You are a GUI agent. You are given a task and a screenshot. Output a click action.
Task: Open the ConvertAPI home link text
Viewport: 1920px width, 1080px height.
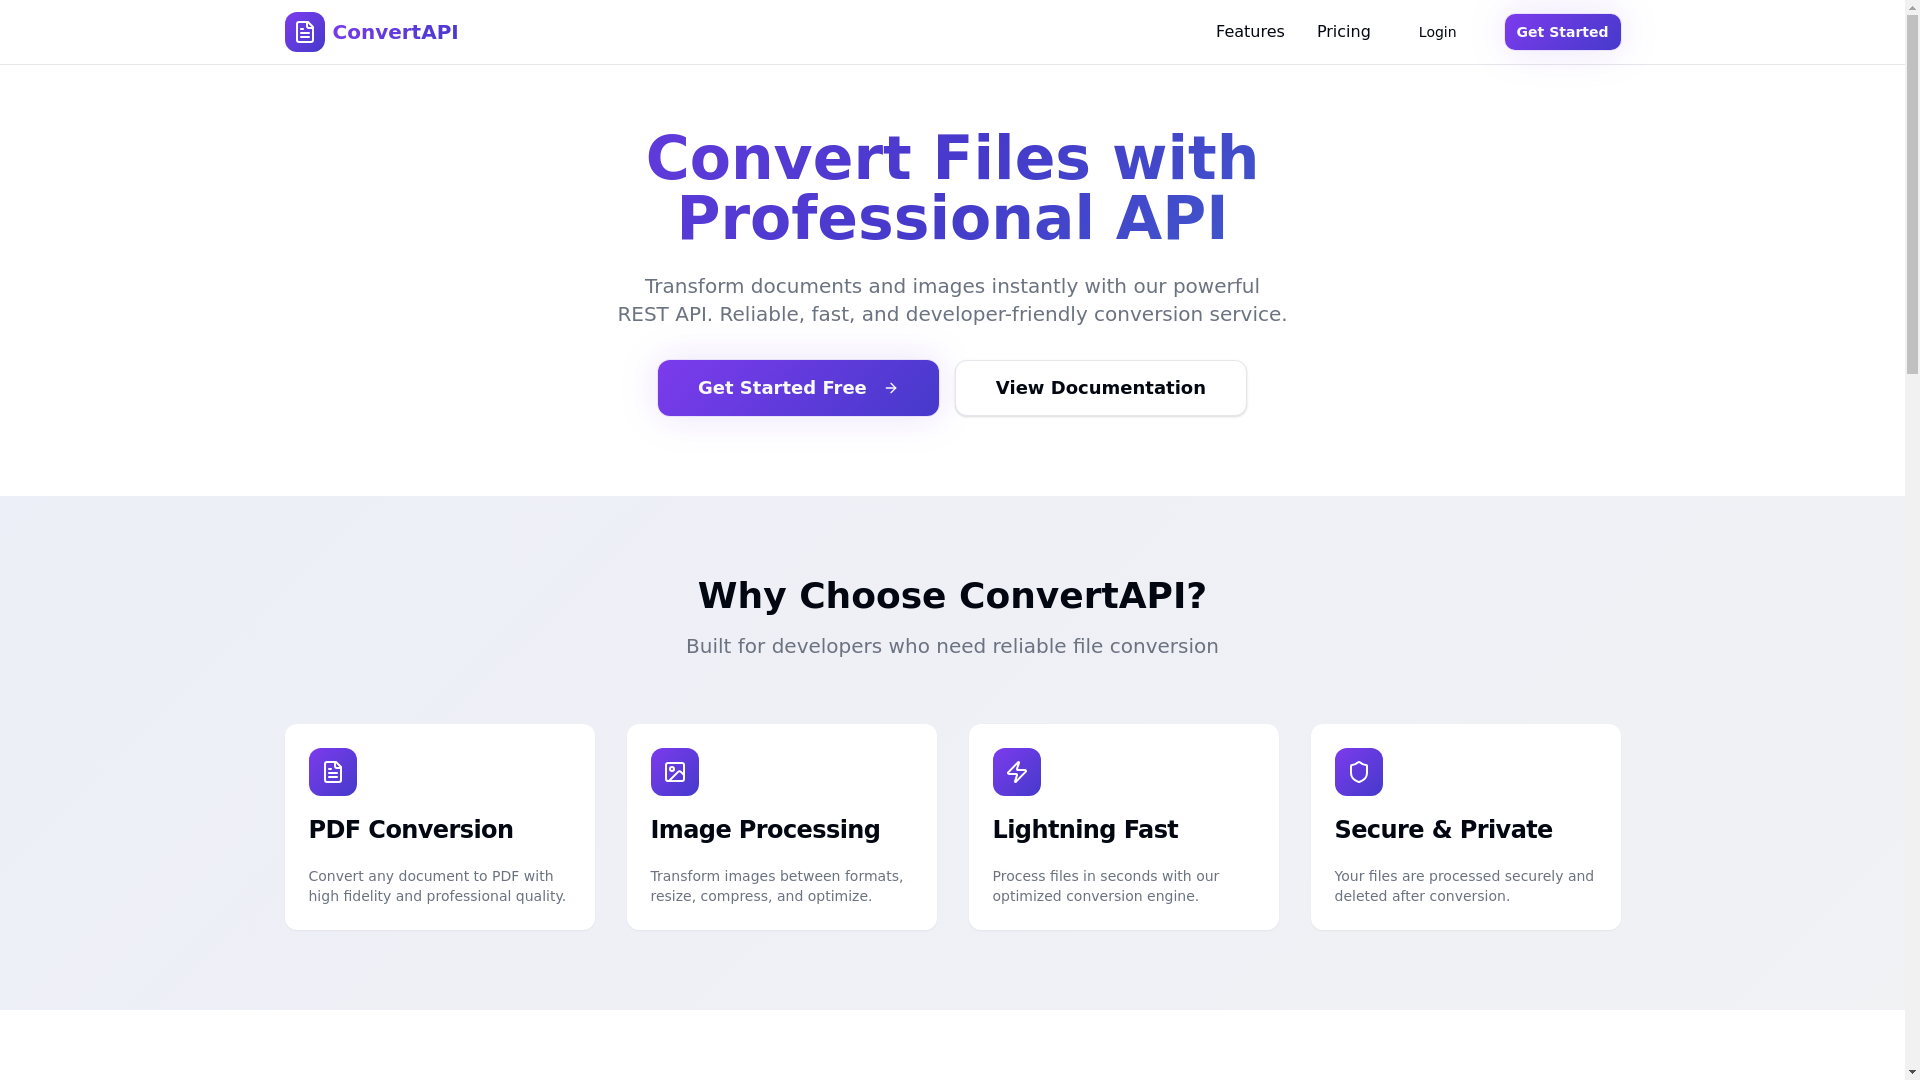(395, 32)
